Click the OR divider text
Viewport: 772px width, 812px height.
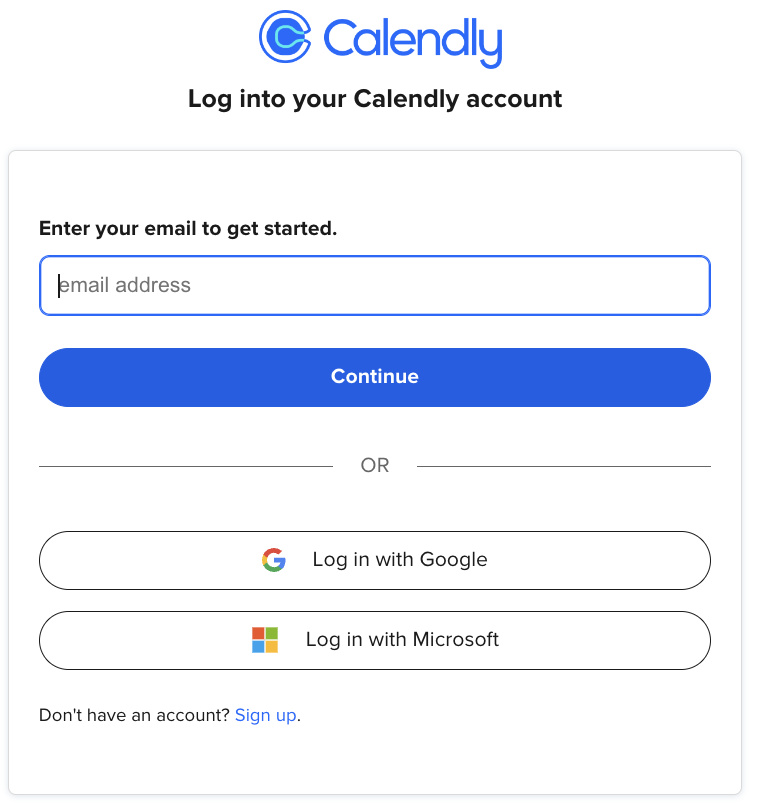tap(375, 466)
